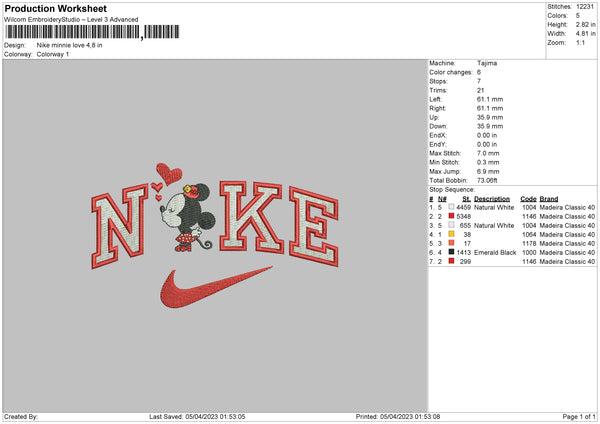This screenshot has height=424, width=600.
Task: Click the 'Code' column header
Action: pos(528,199)
